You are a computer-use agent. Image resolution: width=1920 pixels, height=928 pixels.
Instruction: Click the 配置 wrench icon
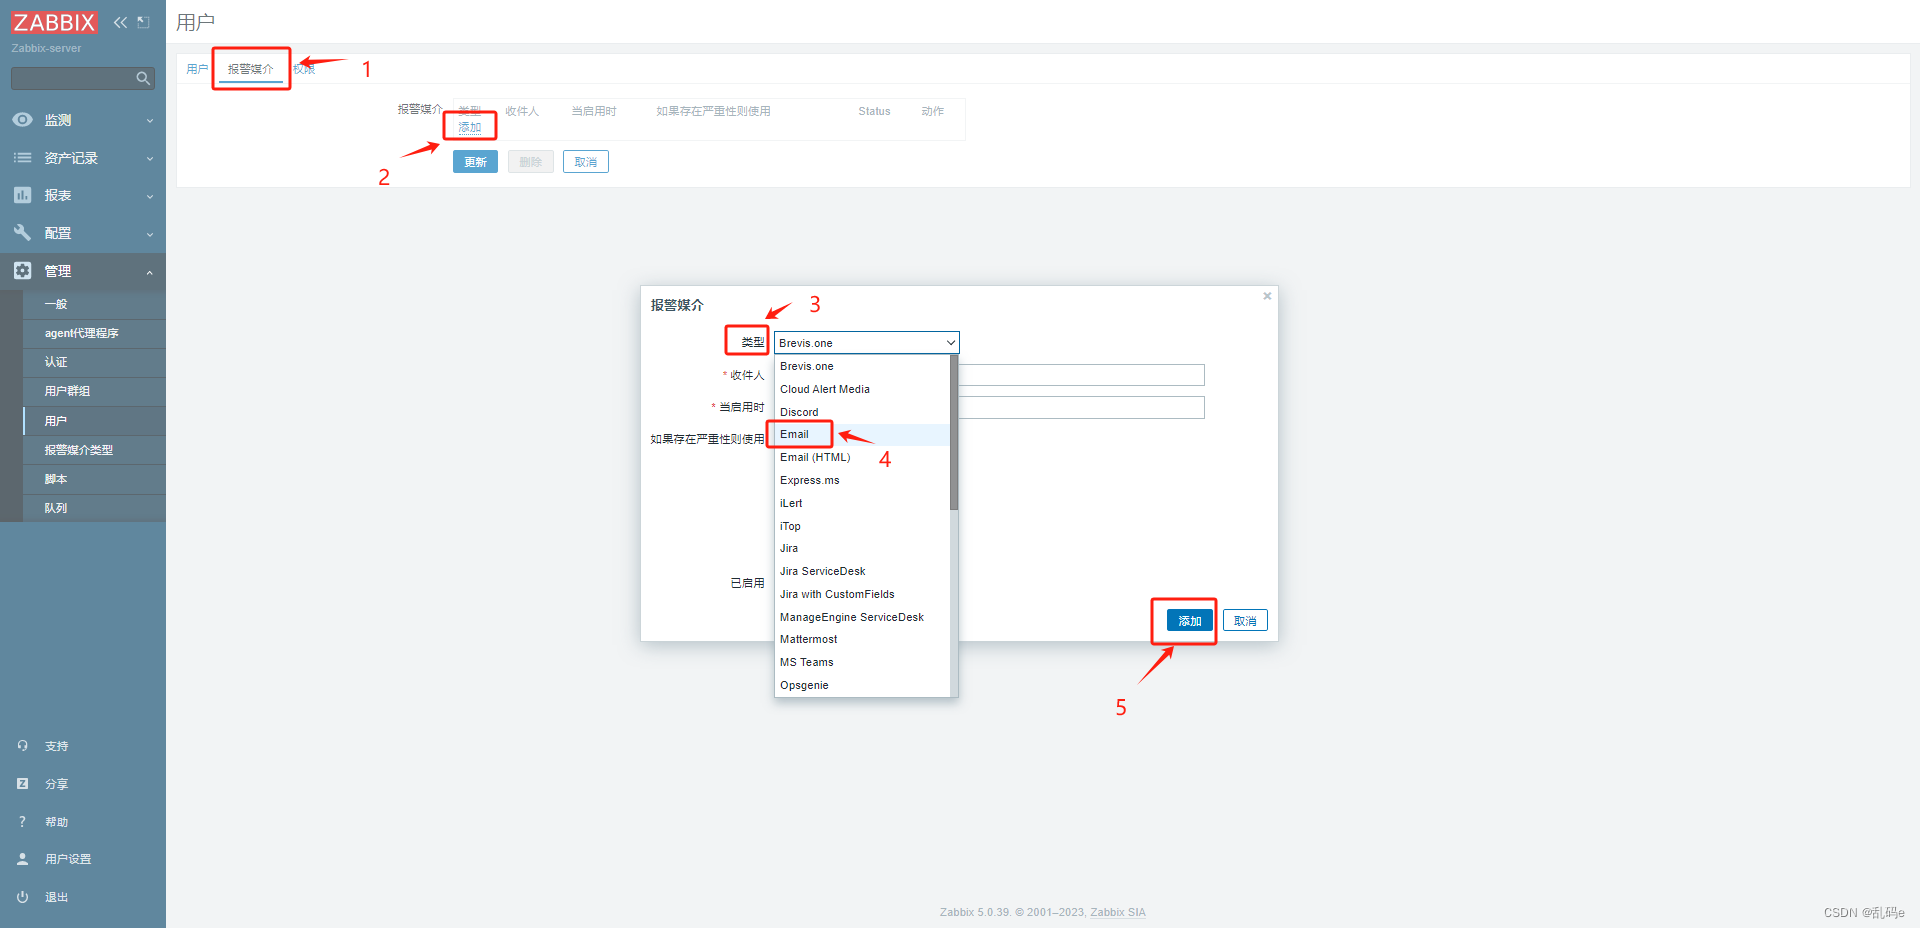click(22, 233)
